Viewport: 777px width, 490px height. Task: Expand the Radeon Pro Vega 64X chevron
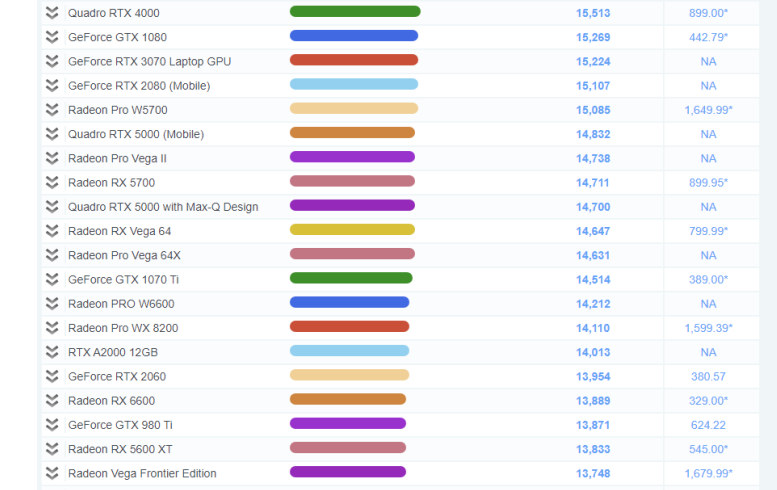[x=52, y=255]
